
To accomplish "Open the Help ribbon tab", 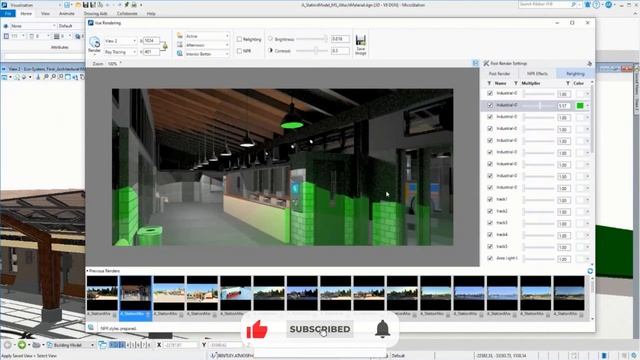I will tap(151, 13).
